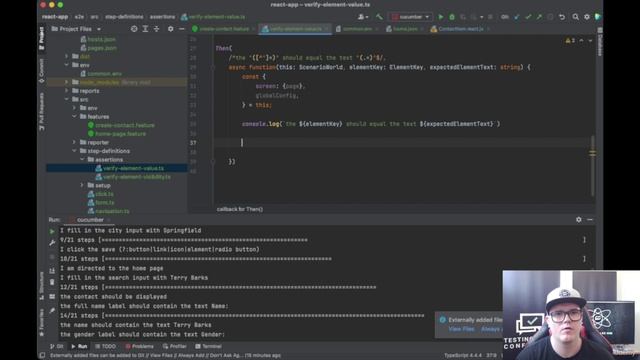Go to next highlighted problem arrow

click(590, 41)
